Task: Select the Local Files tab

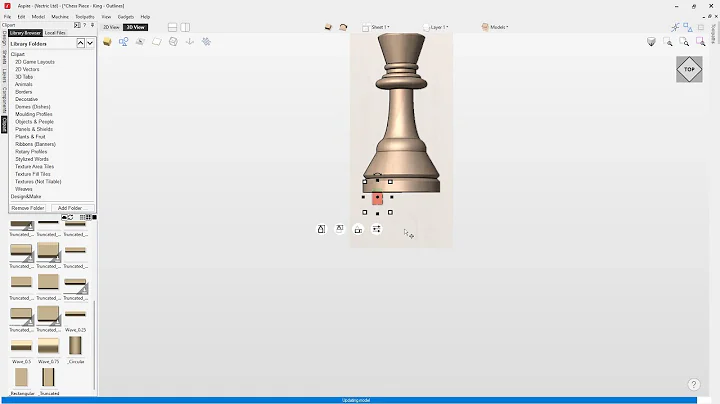Action: [x=55, y=33]
